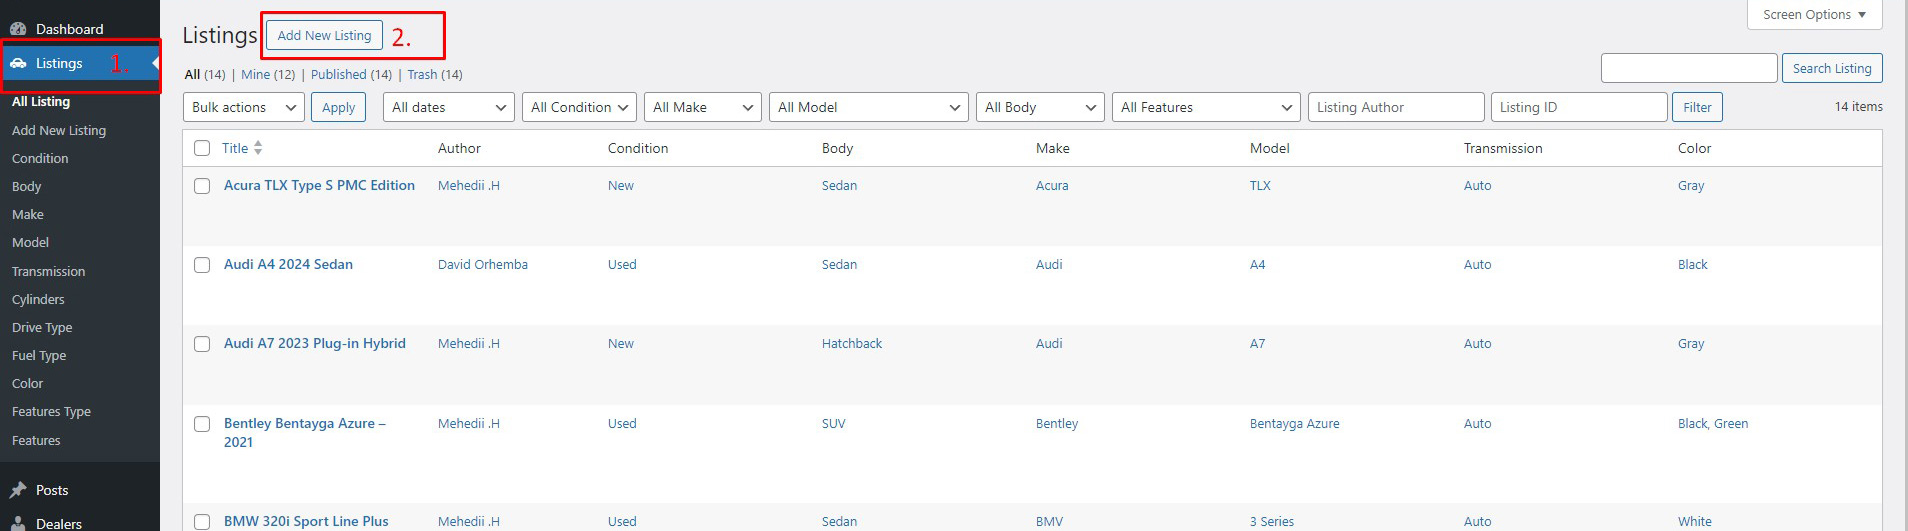Click Black, Green in the Color column
1908x531 pixels.
[1713, 423]
